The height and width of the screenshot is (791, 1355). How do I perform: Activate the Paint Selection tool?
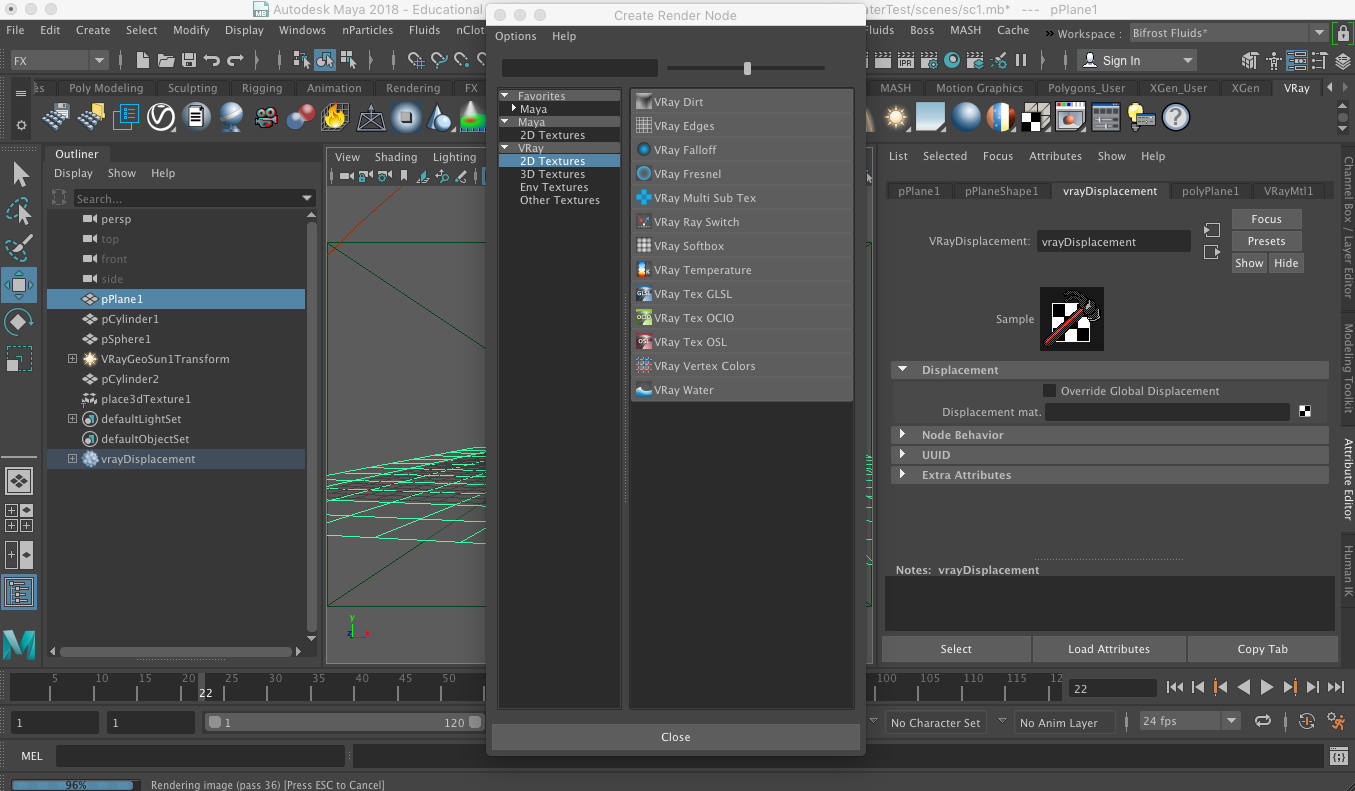point(19,248)
